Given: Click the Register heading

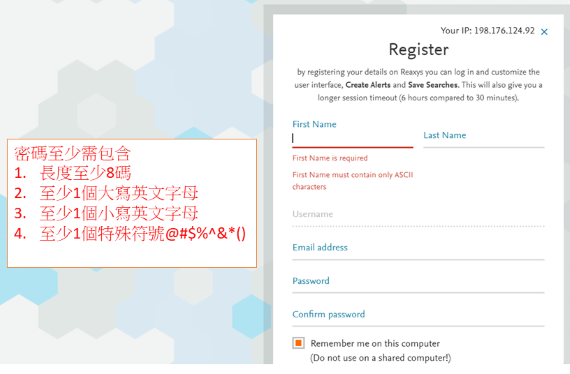Looking at the screenshot, I should tap(418, 50).
